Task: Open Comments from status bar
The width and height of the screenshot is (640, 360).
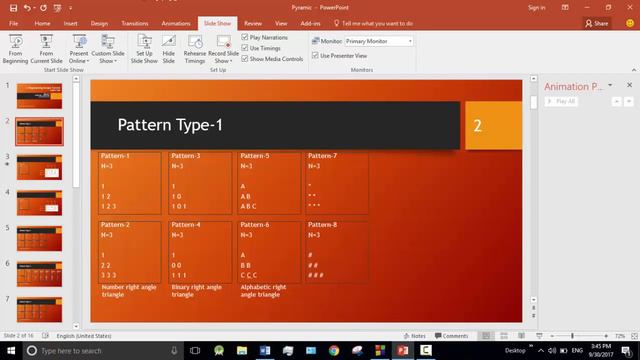Action: 451,336
